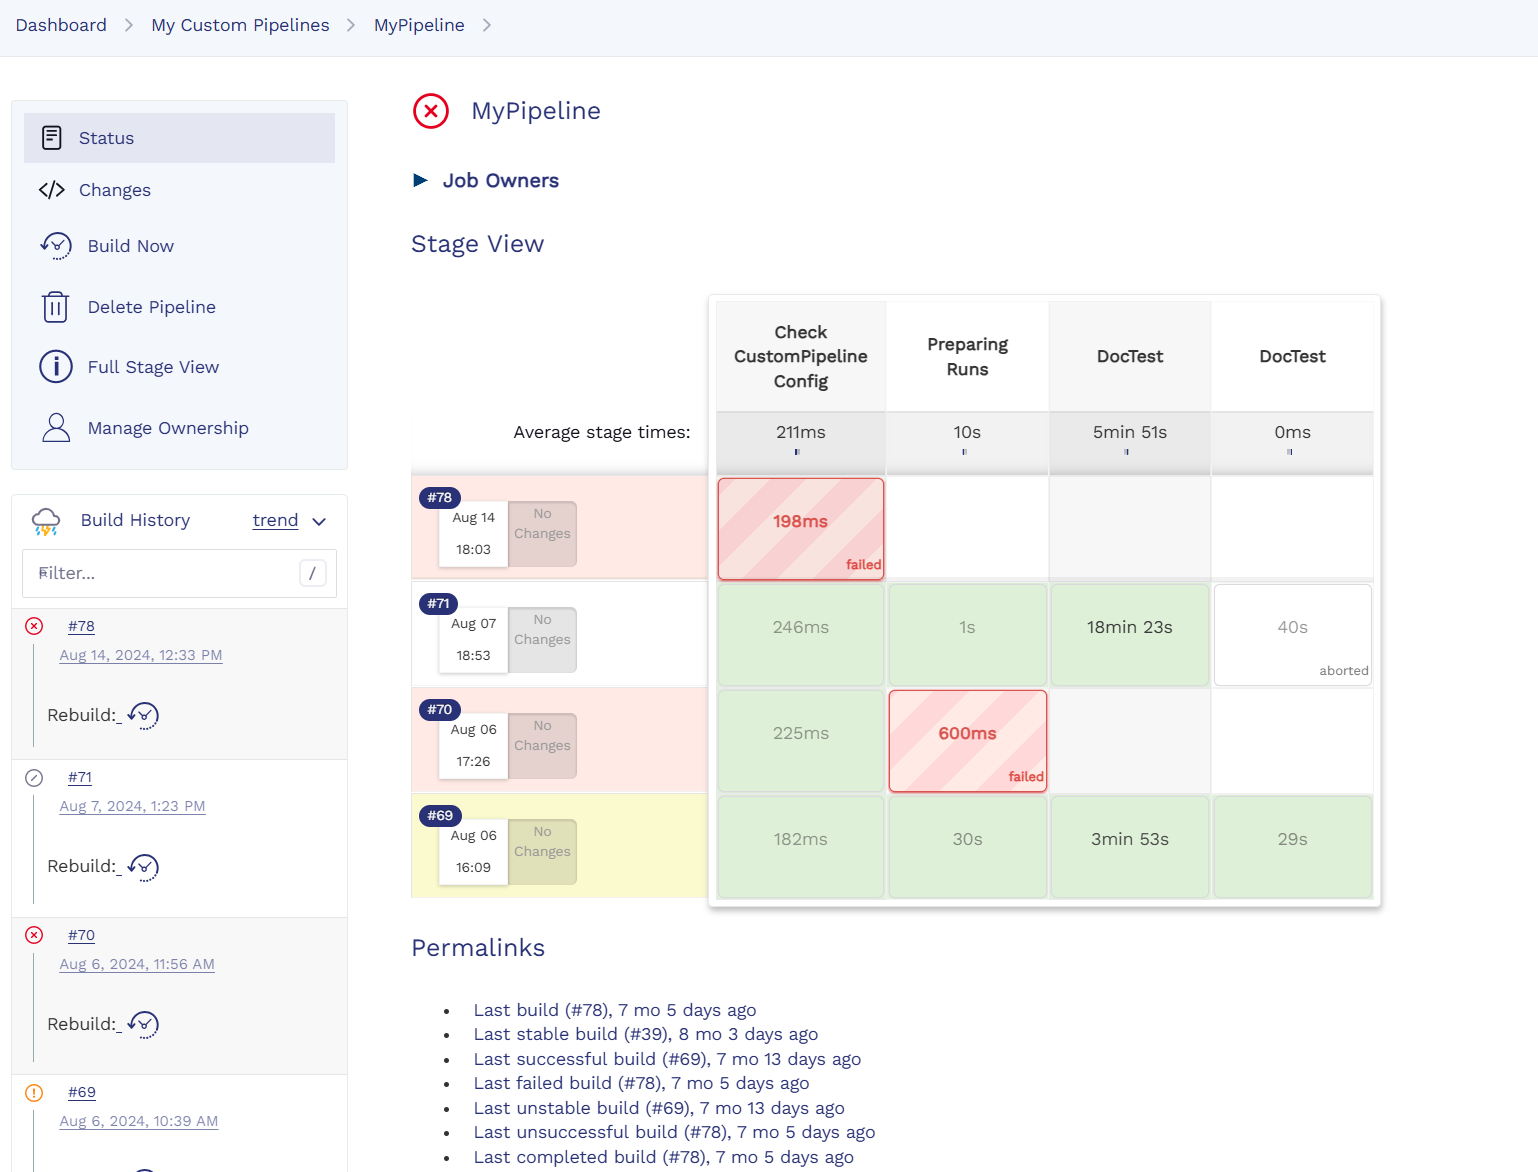Open build #78 link in Build History
Screen dimensions: 1538x1172
pos(81,626)
